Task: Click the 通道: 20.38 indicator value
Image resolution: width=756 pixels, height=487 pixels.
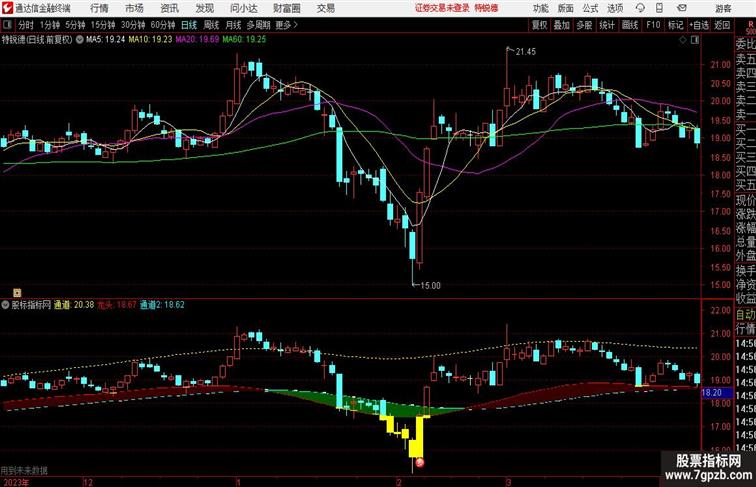Action: 74,305
